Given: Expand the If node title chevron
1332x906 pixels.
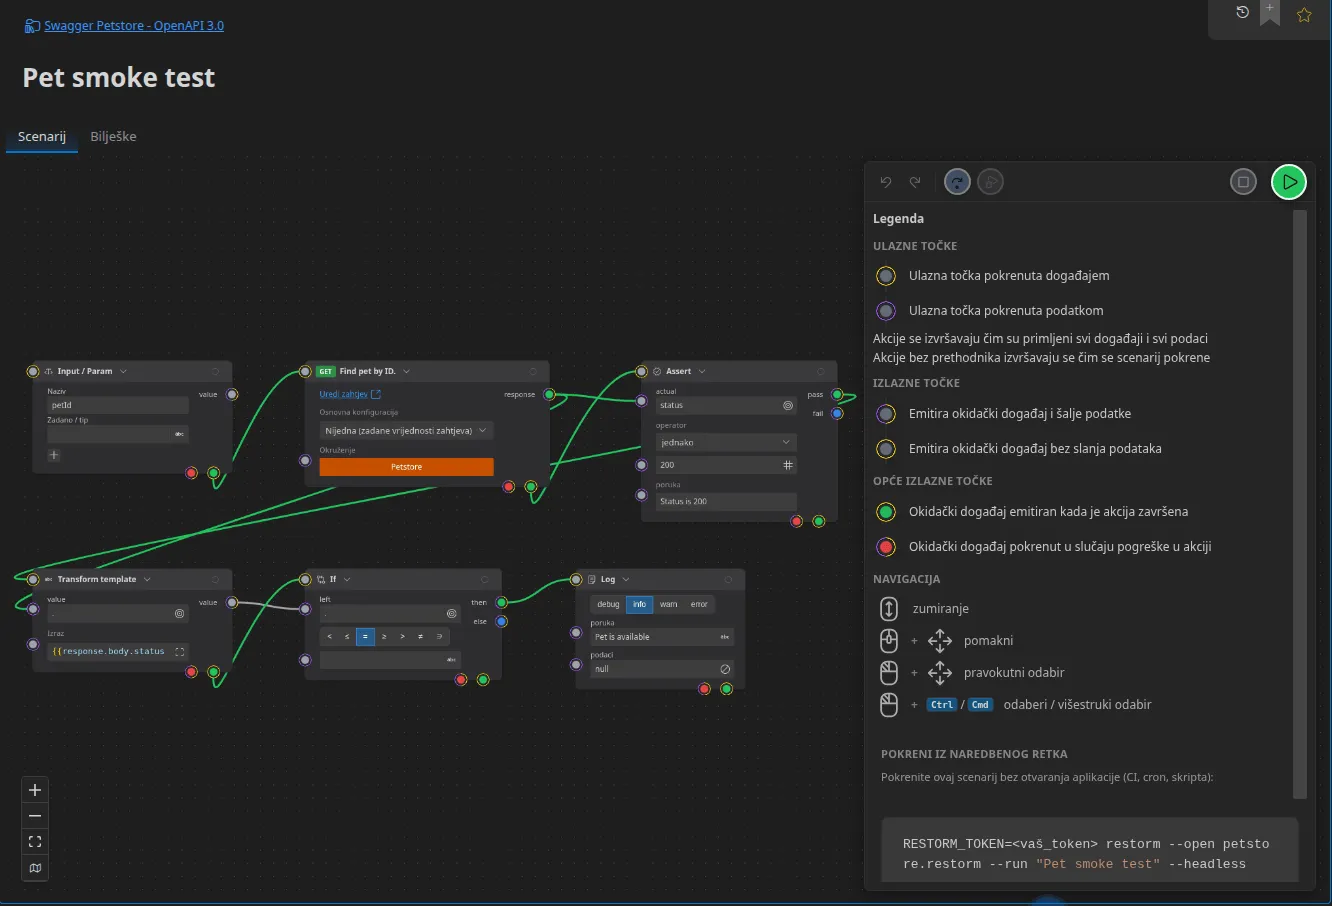Looking at the screenshot, I should click(347, 579).
